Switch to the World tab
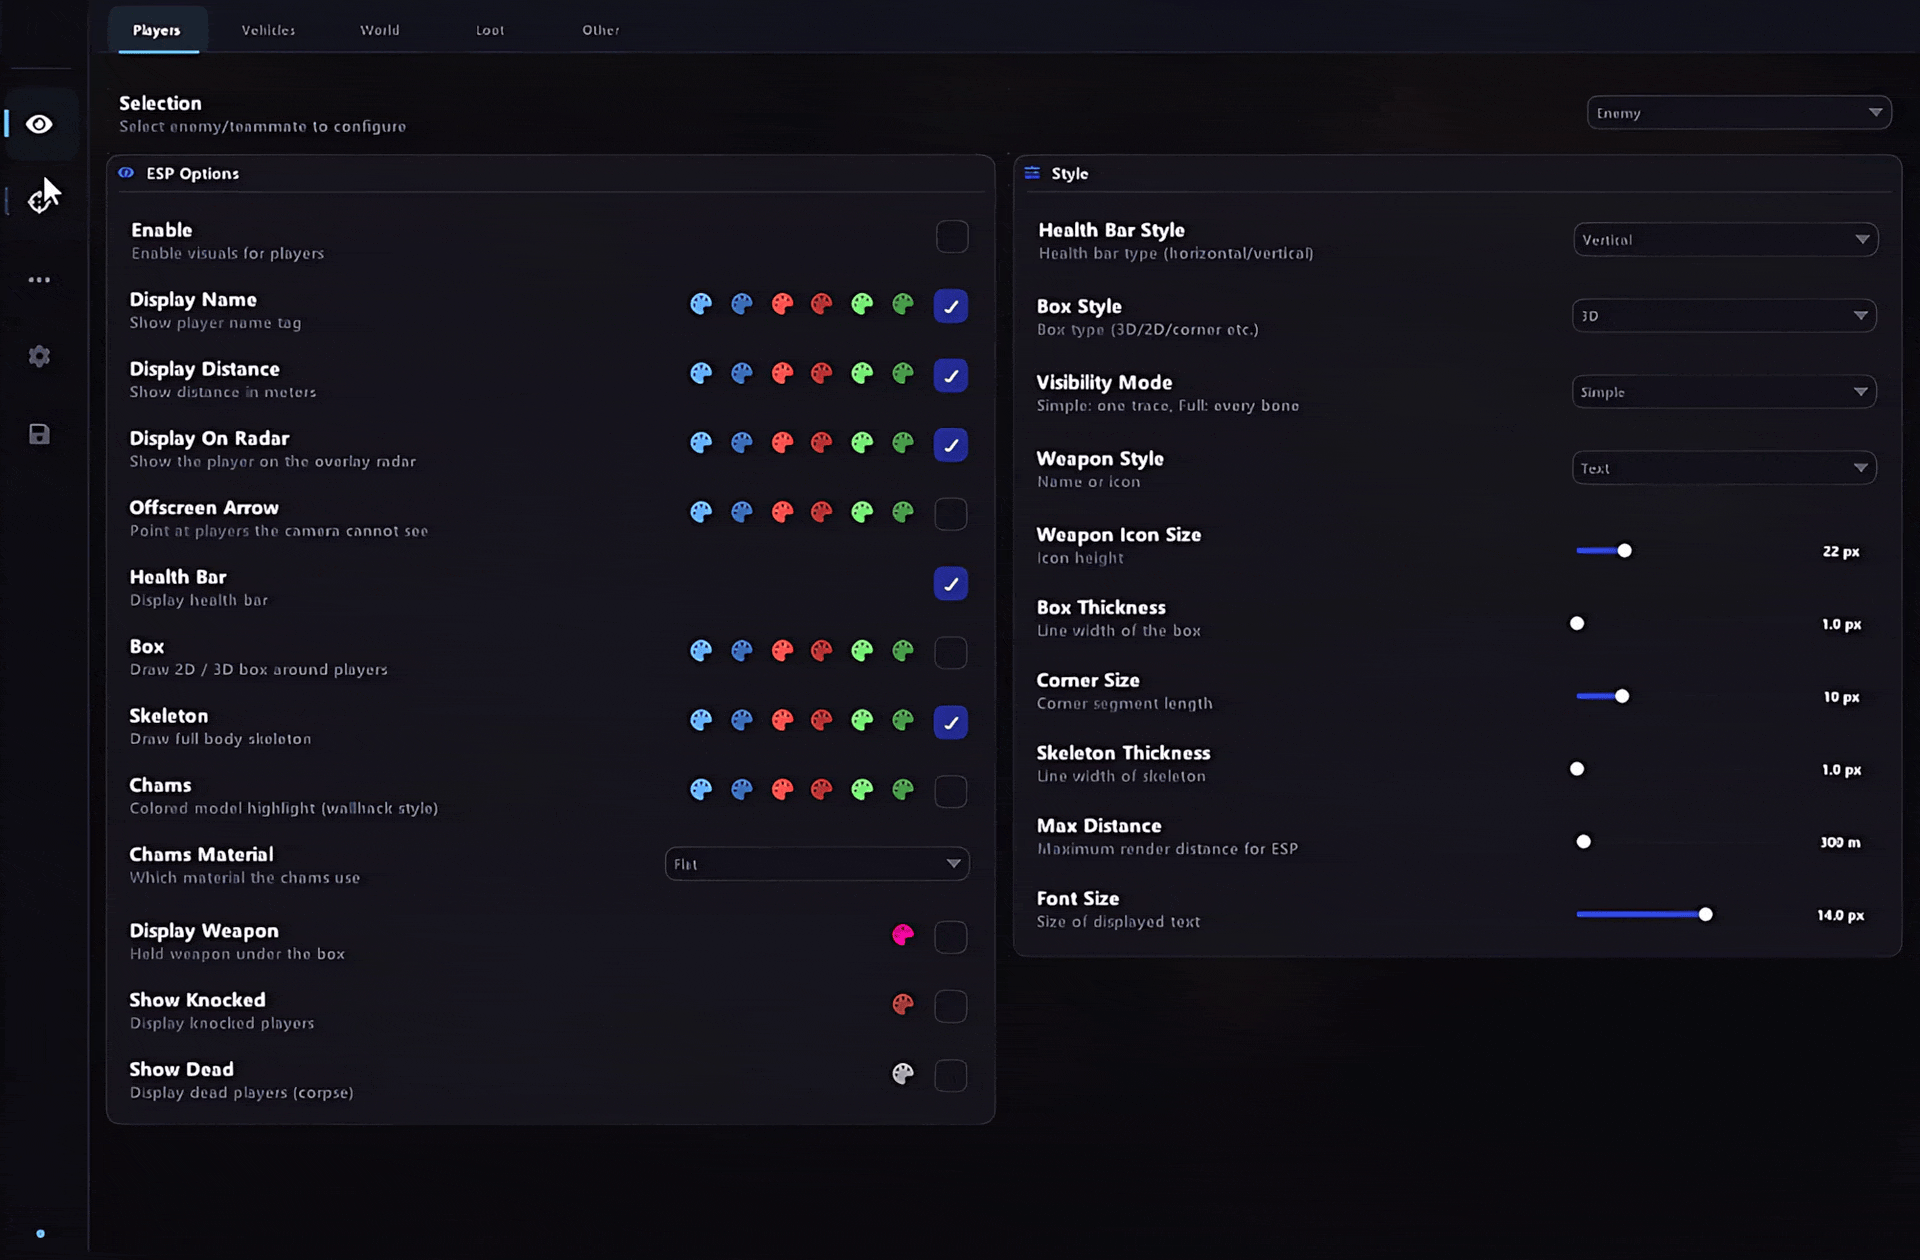This screenshot has width=1920, height=1260. tap(380, 30)
